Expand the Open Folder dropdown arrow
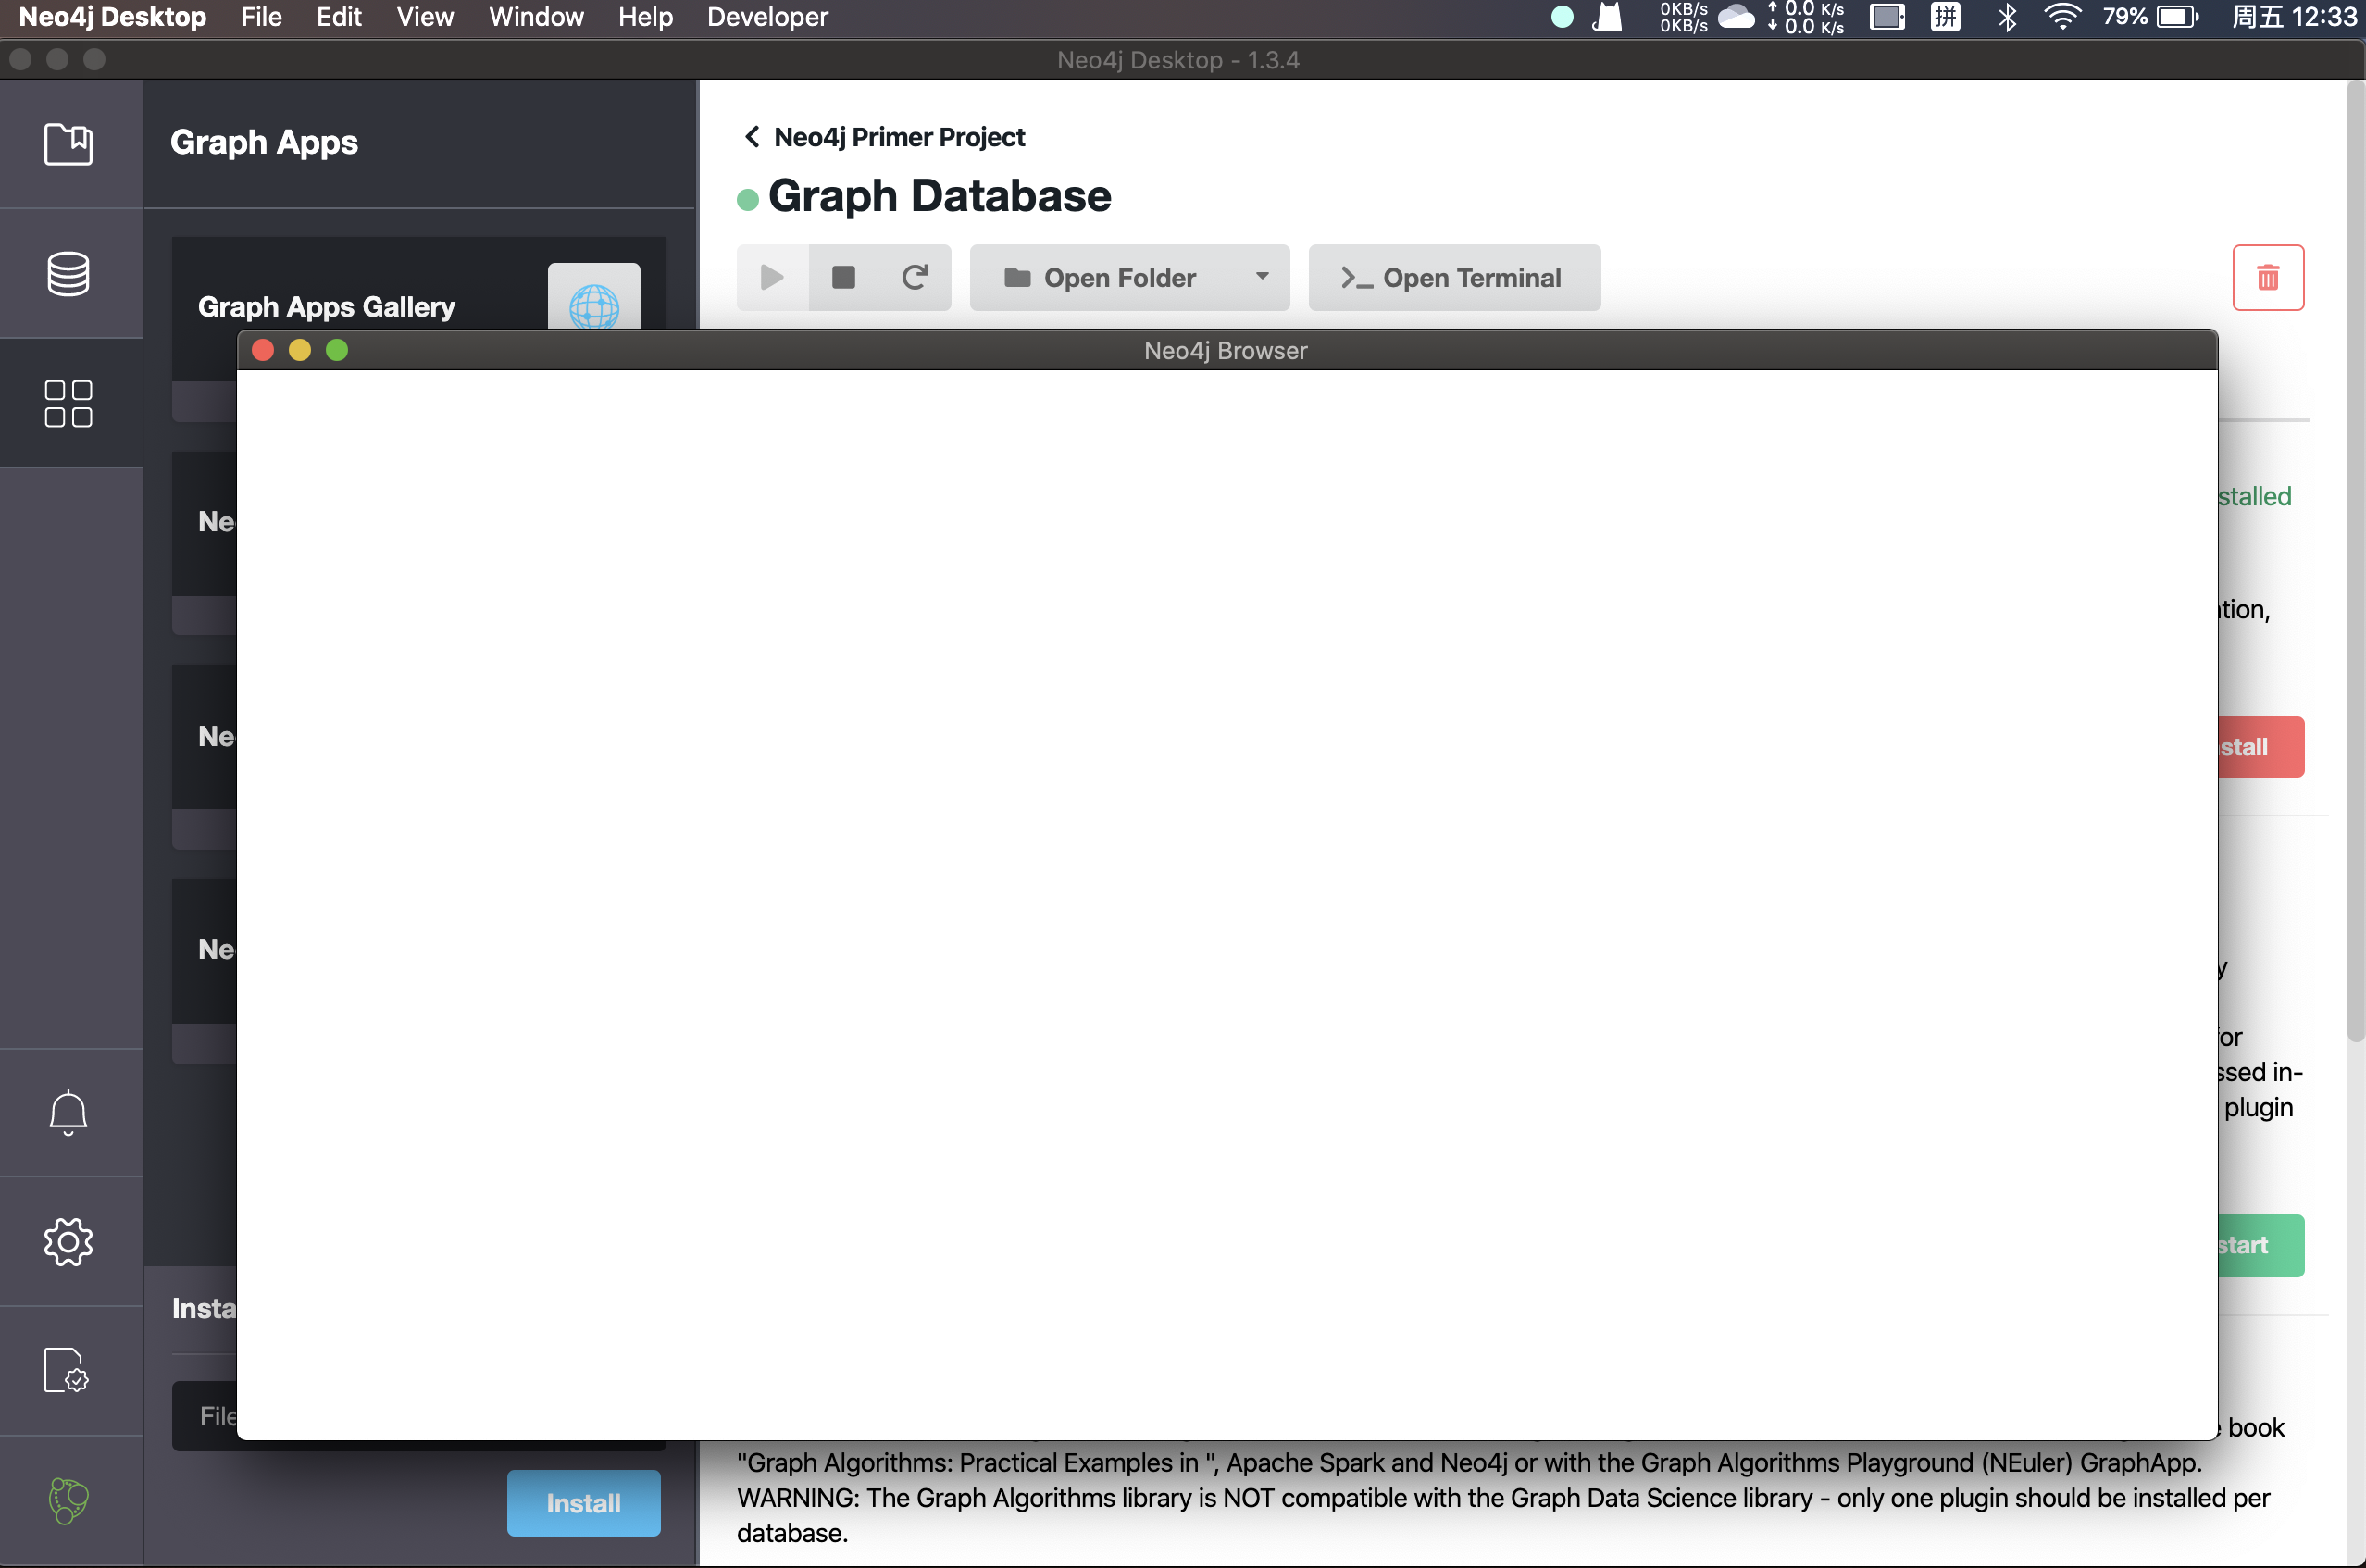 pos(1262,277)
